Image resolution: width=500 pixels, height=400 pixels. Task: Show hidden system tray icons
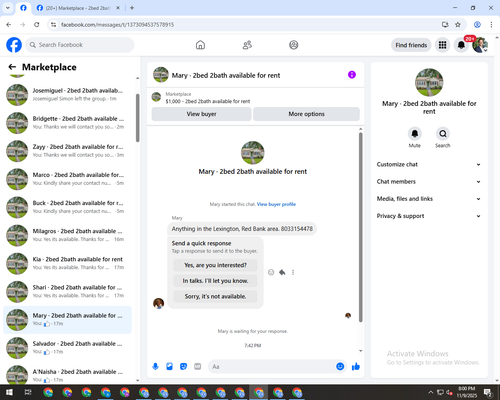(x=430, y=392)
